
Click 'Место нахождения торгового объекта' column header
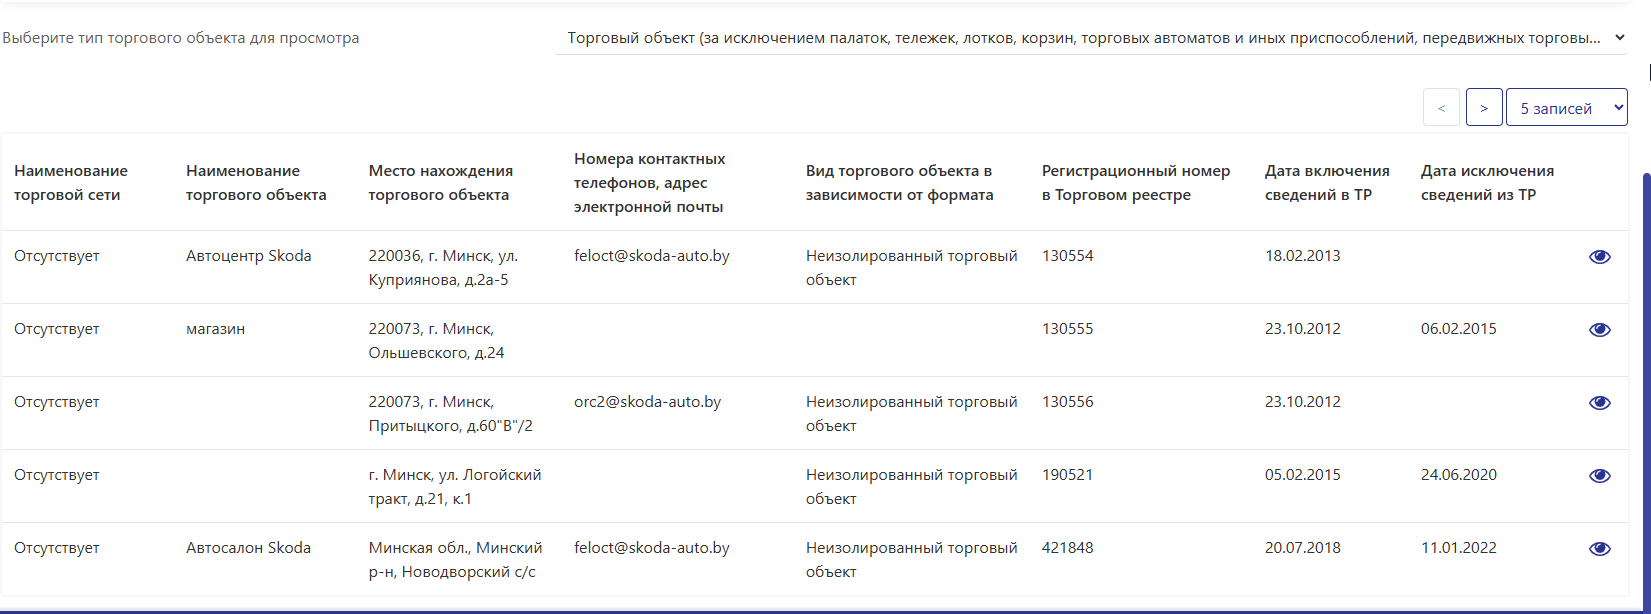pos(440,183)
